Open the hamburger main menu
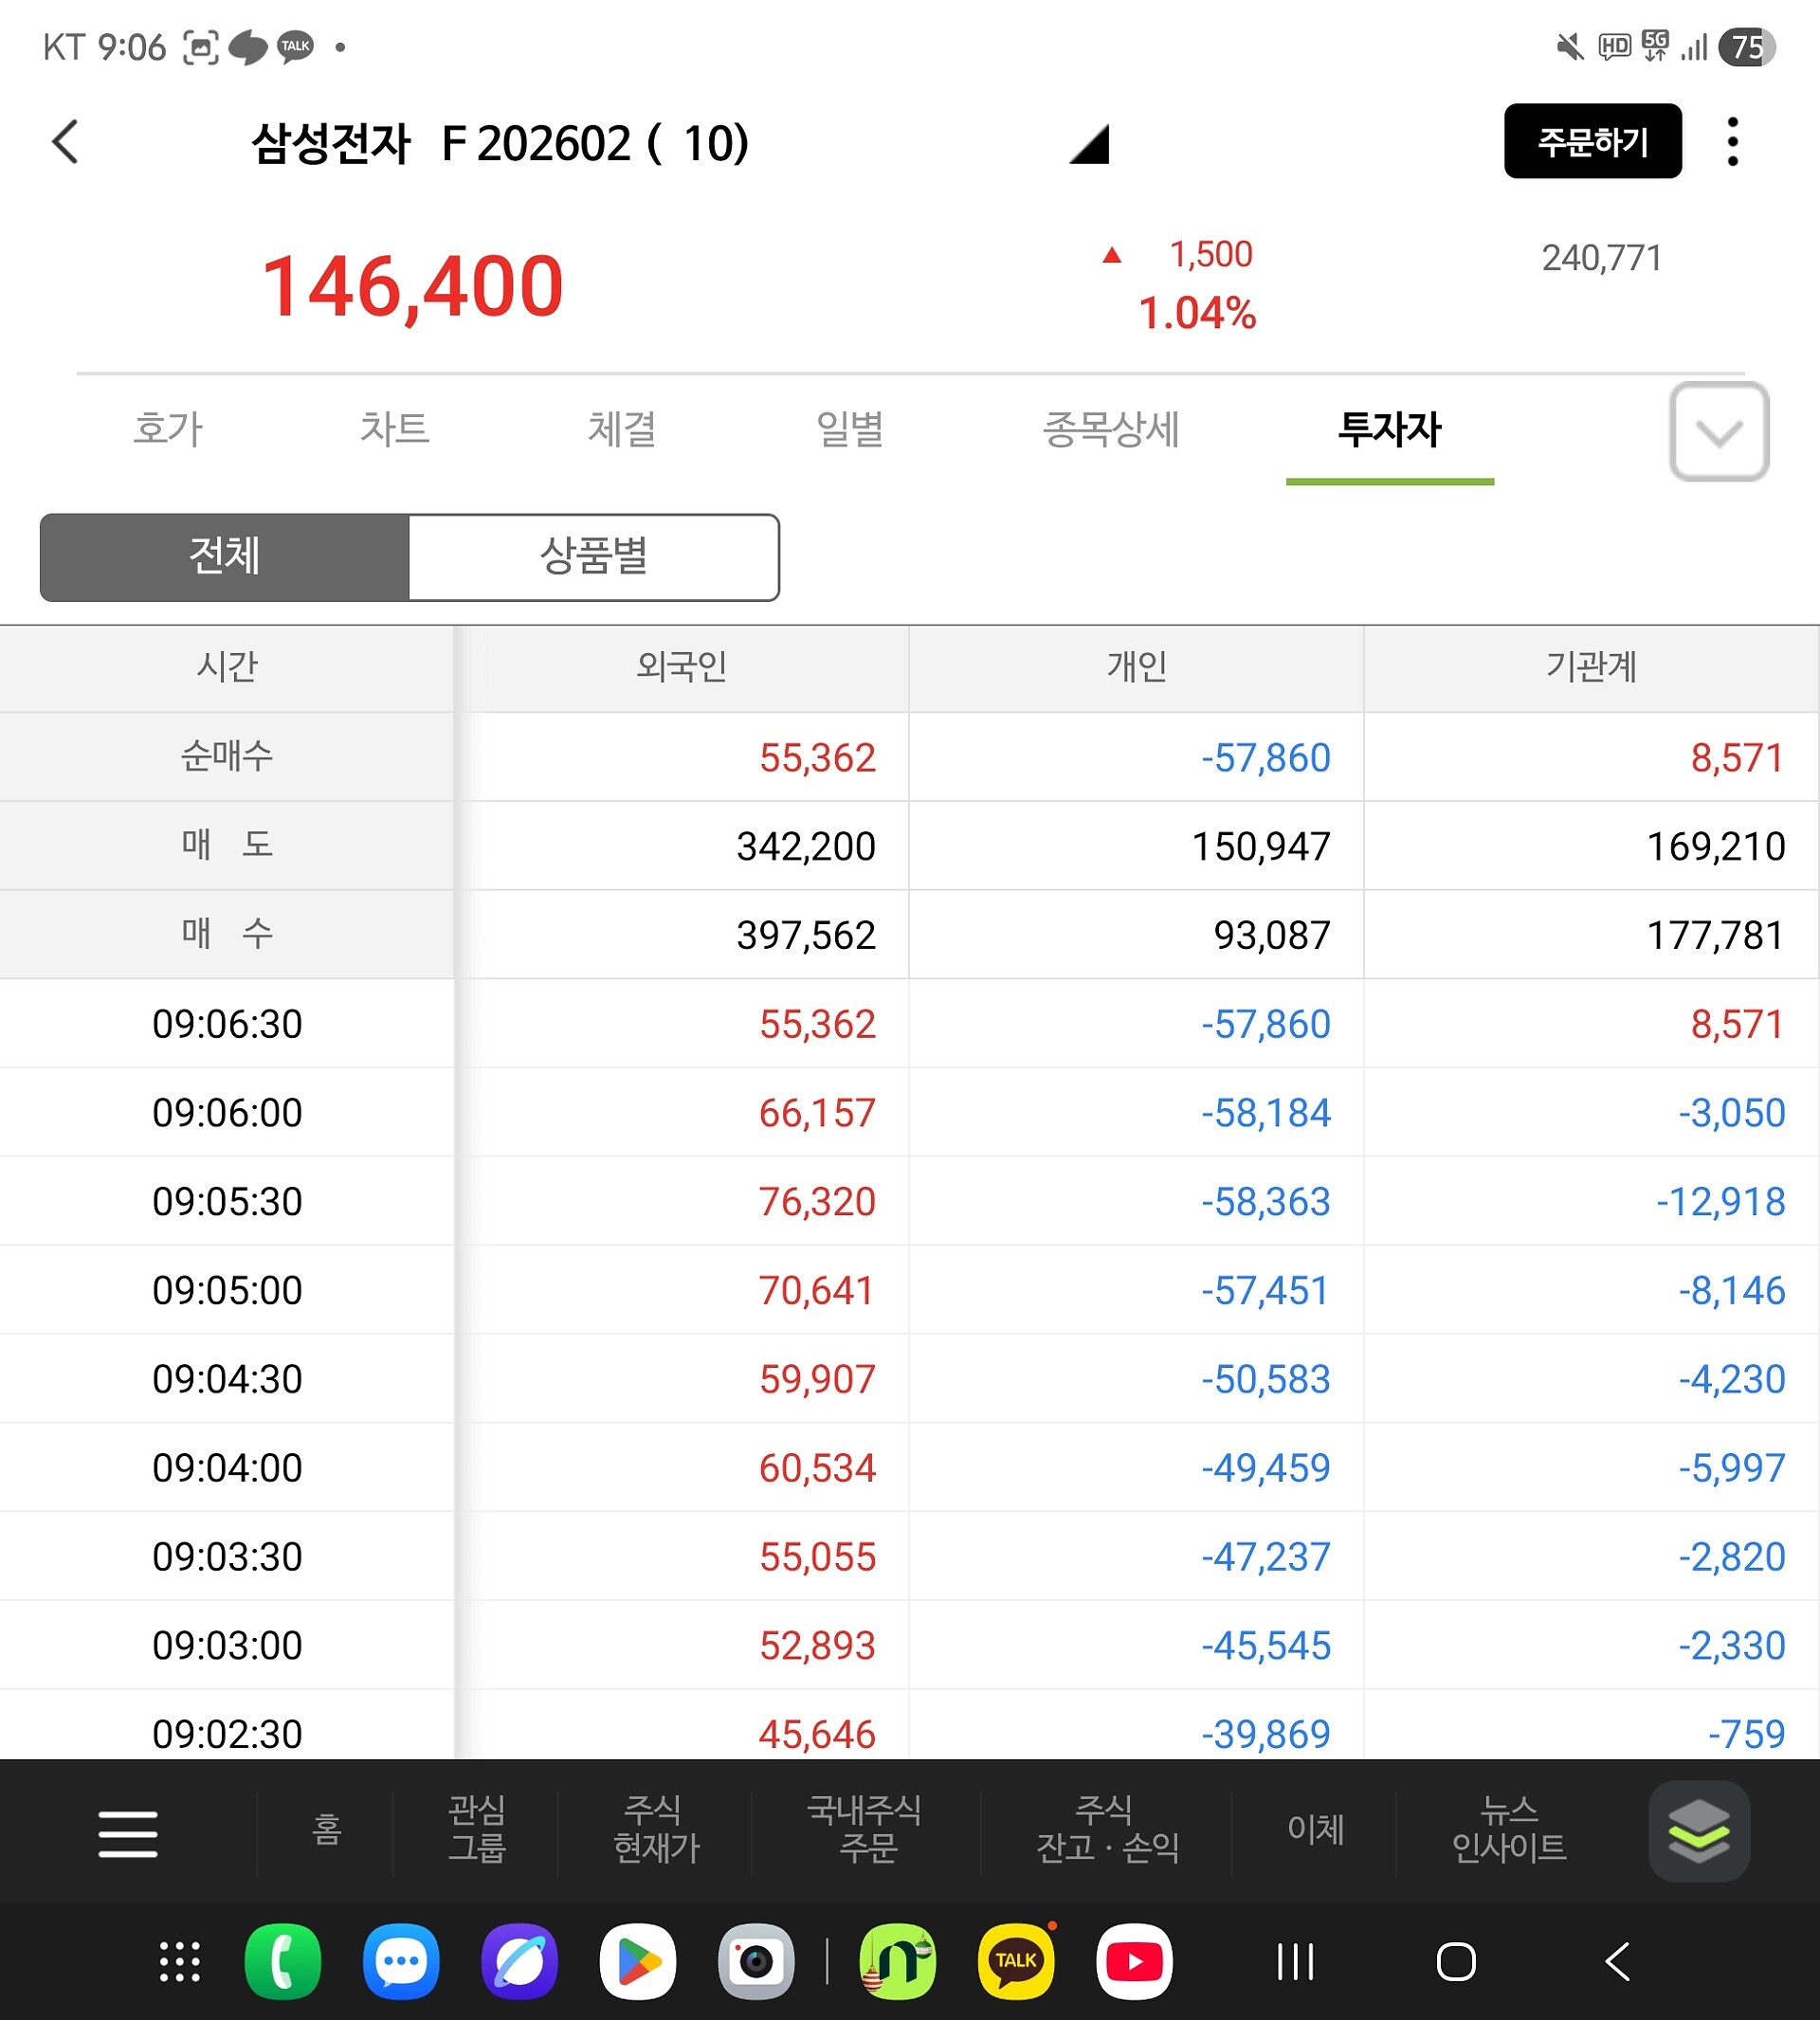The width and height of the screenshot is (1820, 2020). 128,1833
